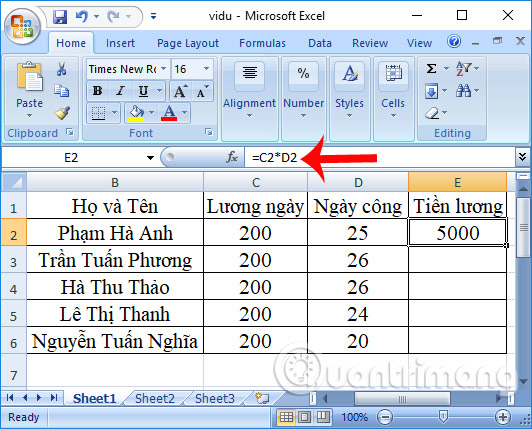Redo the last action

pos(114,16)
